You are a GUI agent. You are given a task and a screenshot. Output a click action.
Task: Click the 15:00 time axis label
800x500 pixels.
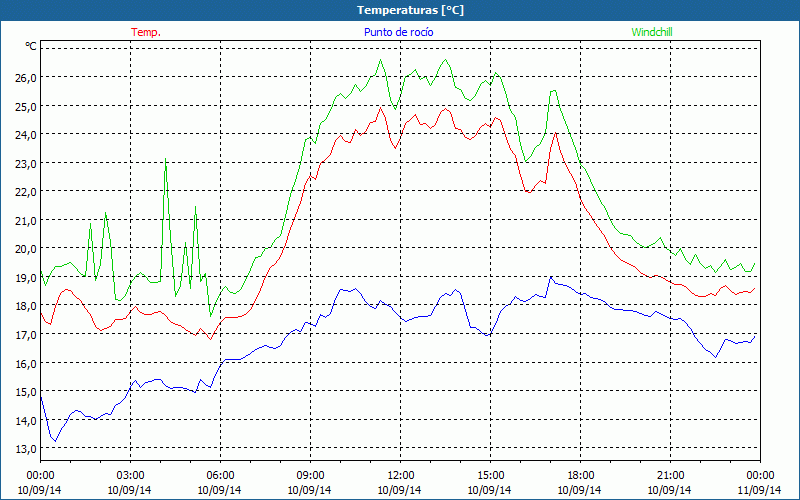(x=490, y=476)
